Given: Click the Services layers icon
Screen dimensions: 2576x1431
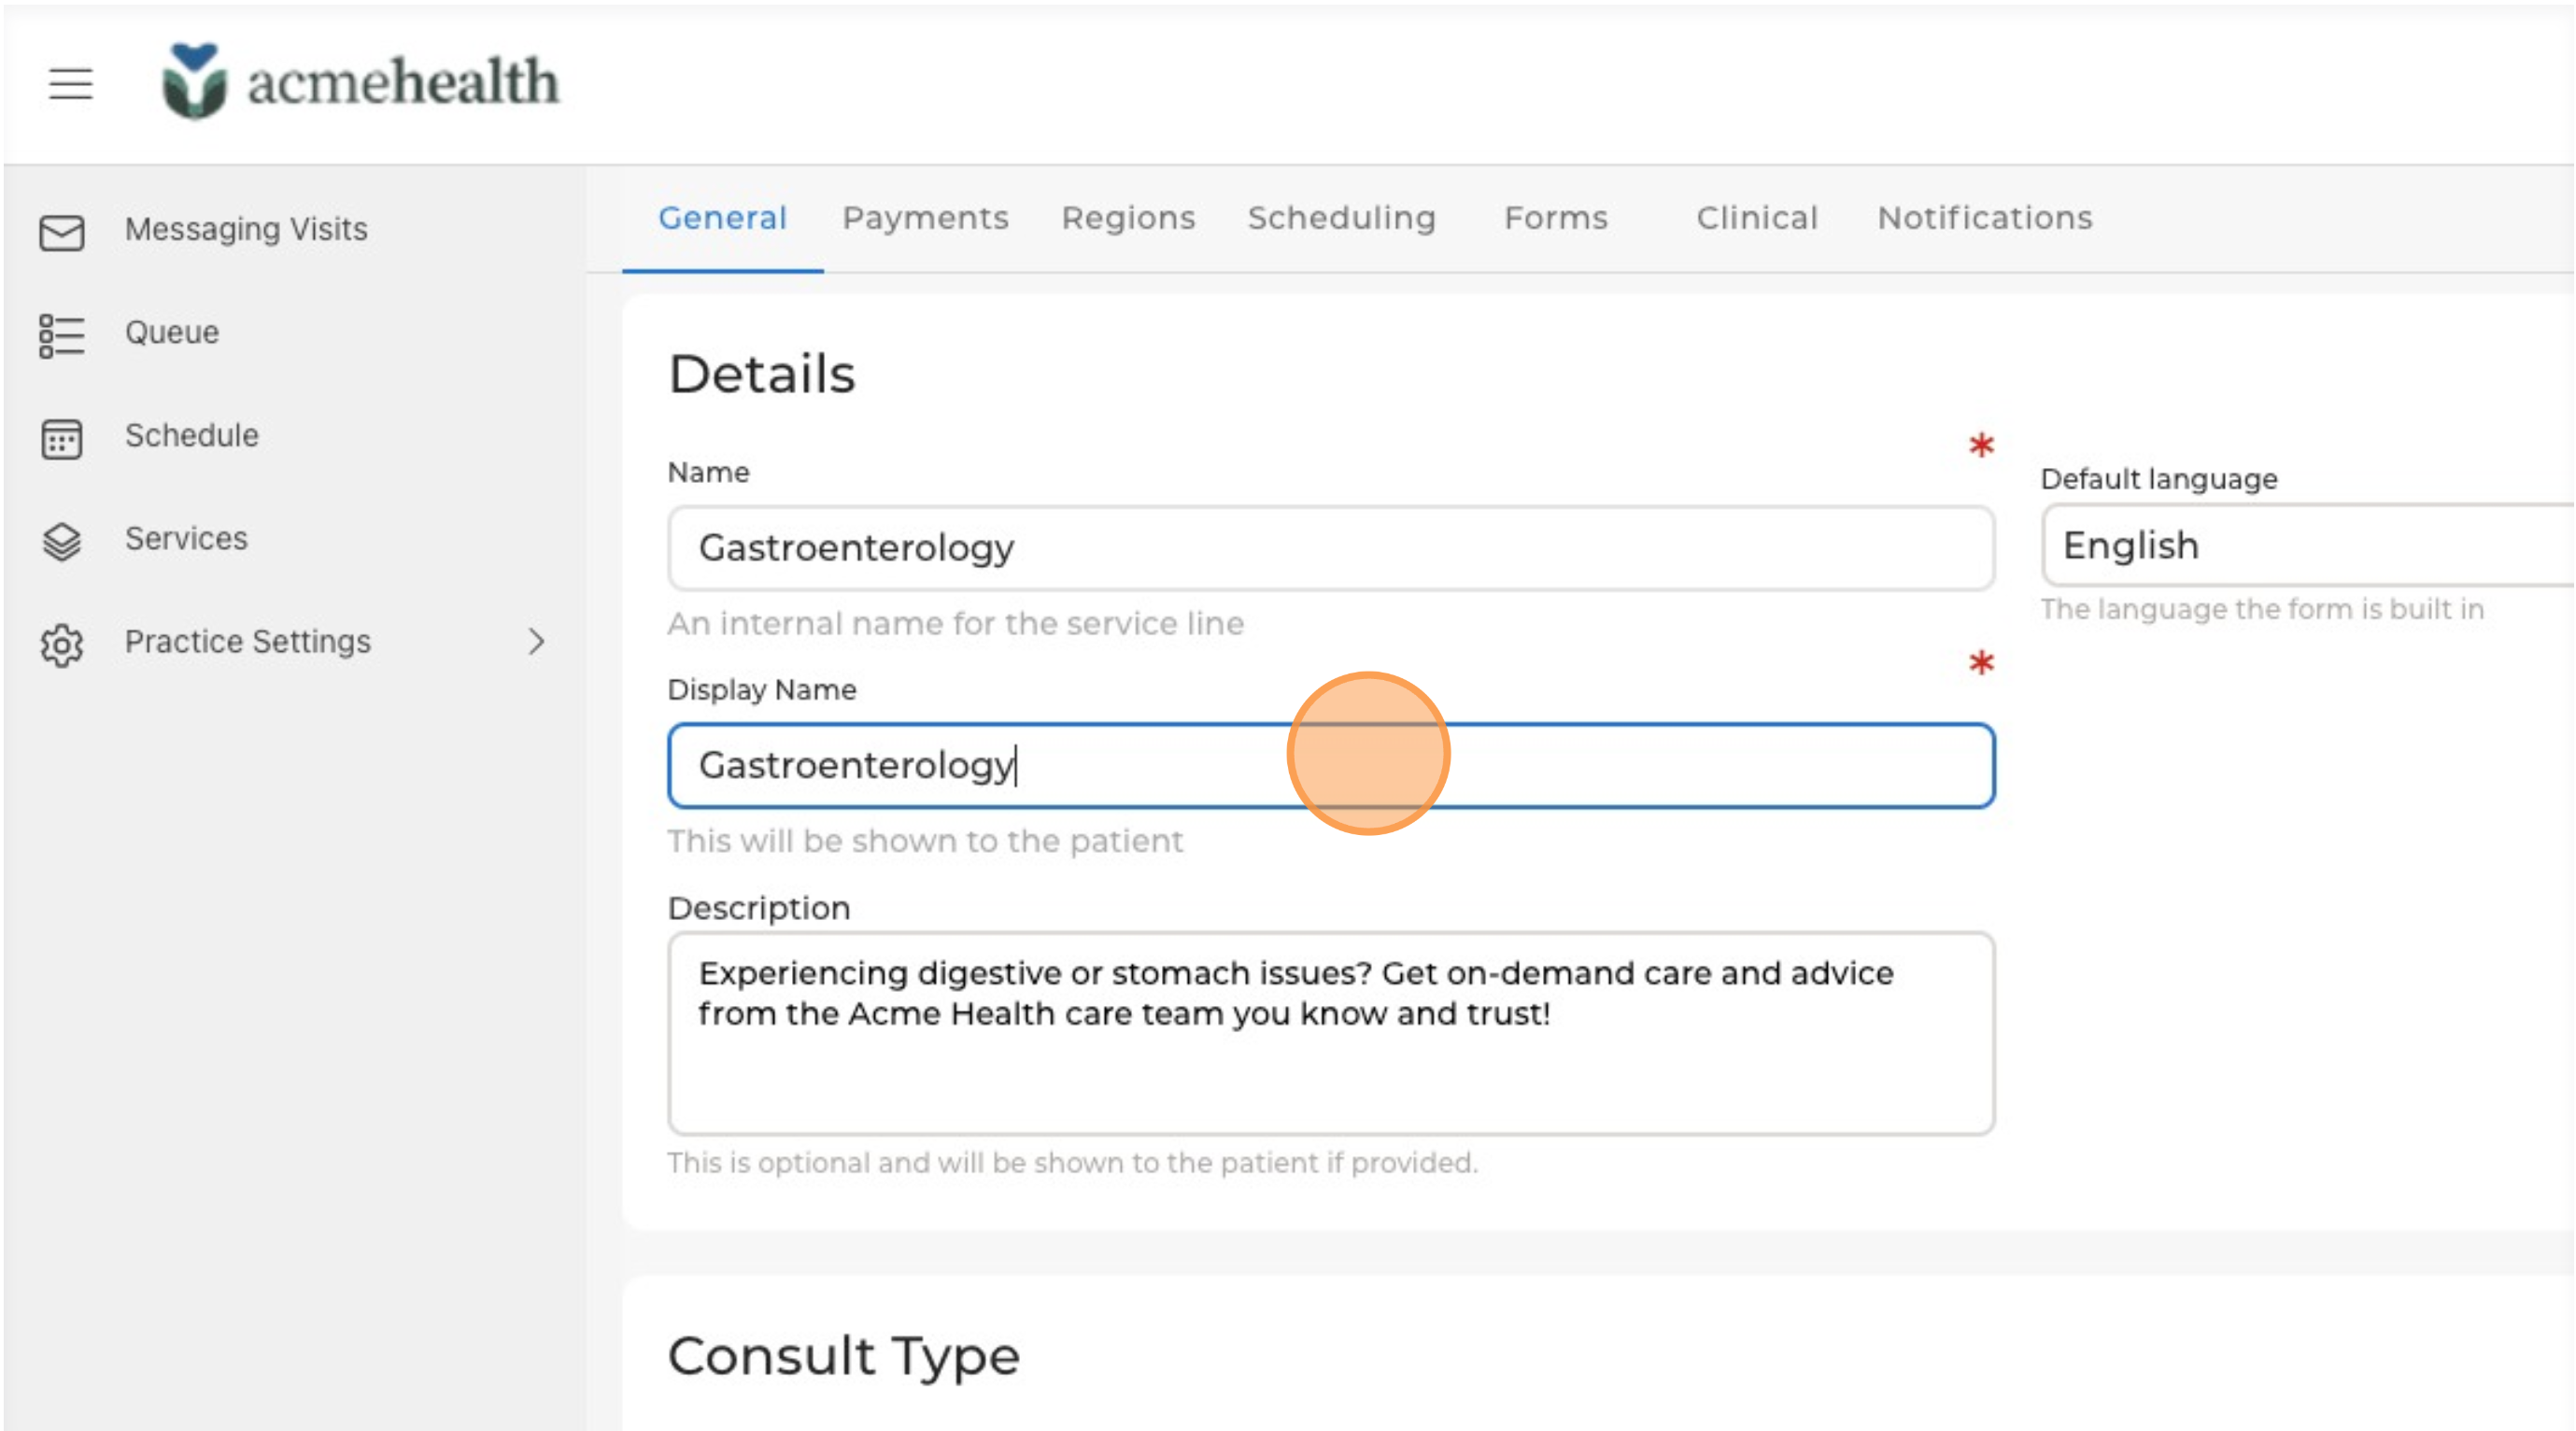Looking at the screenshot, I should point(61,541).
